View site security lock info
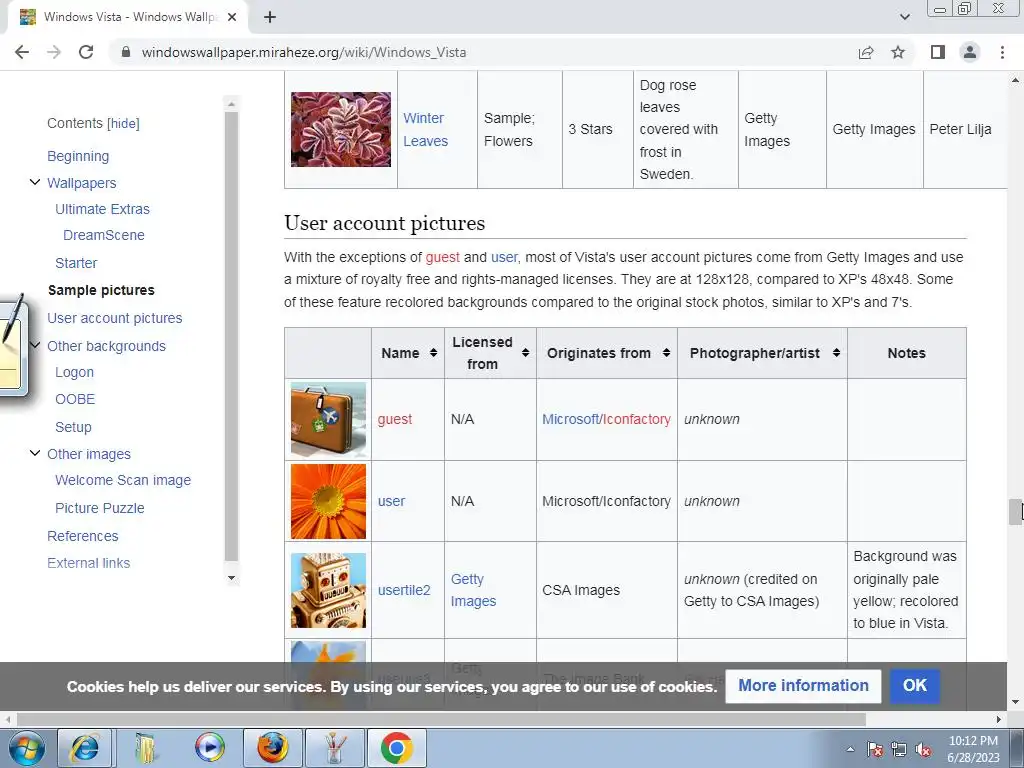The width and height of the screenshot is (1024, 768). [126, 52]
